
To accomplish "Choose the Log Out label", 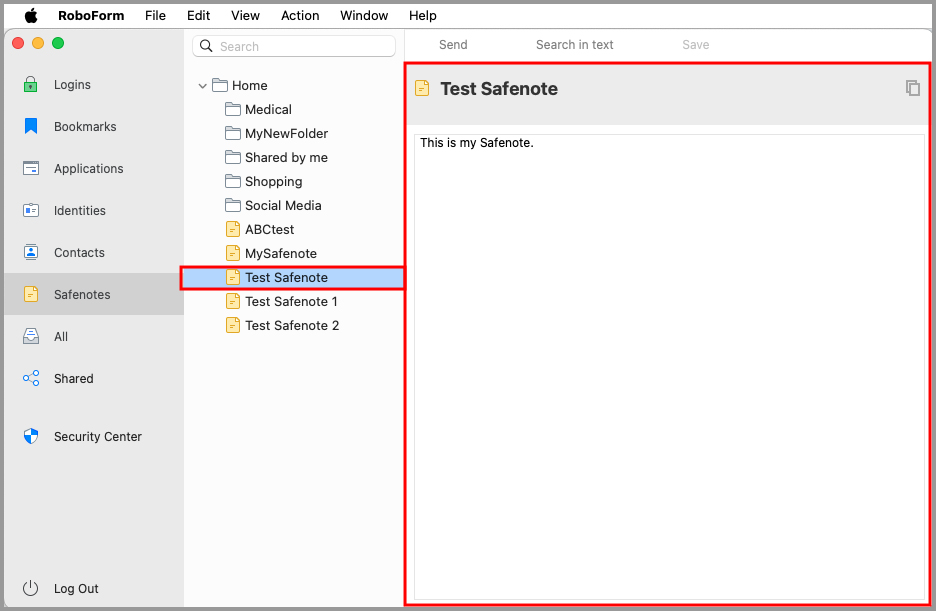I will [76, 588].
